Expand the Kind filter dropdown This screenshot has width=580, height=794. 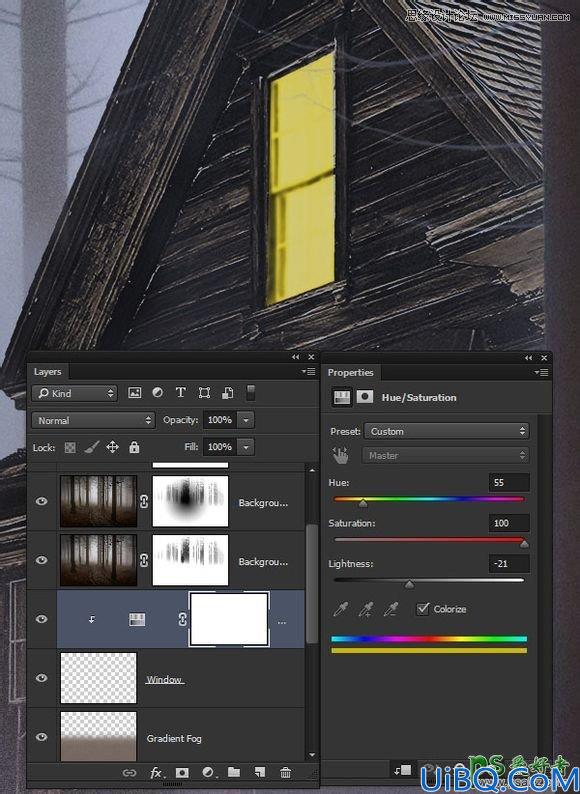tap(74, 393)
